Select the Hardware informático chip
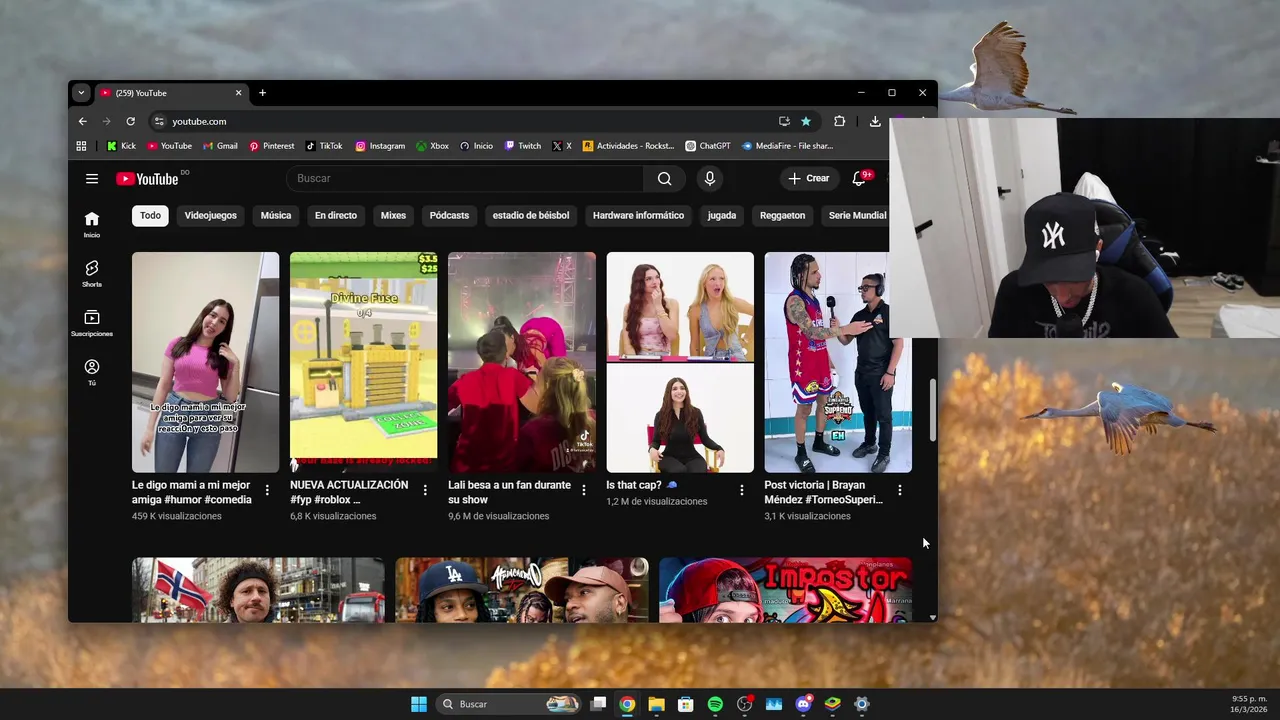The width and height of the screenshot is (1280, 720). pyautogui.click(x=638, y=215)
